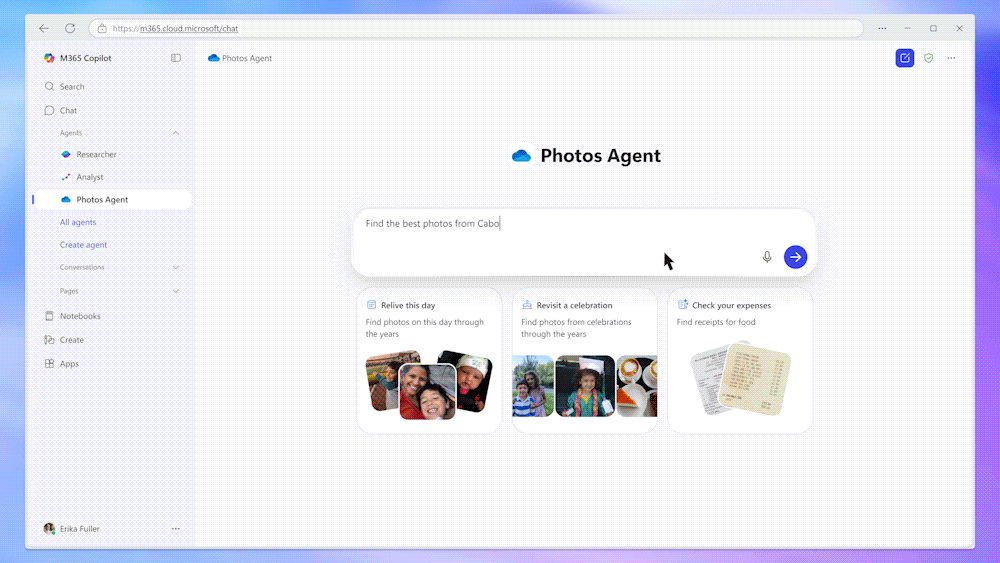Click the blue send arrow button
1000x563 pixels.
[x=795, y=257]
